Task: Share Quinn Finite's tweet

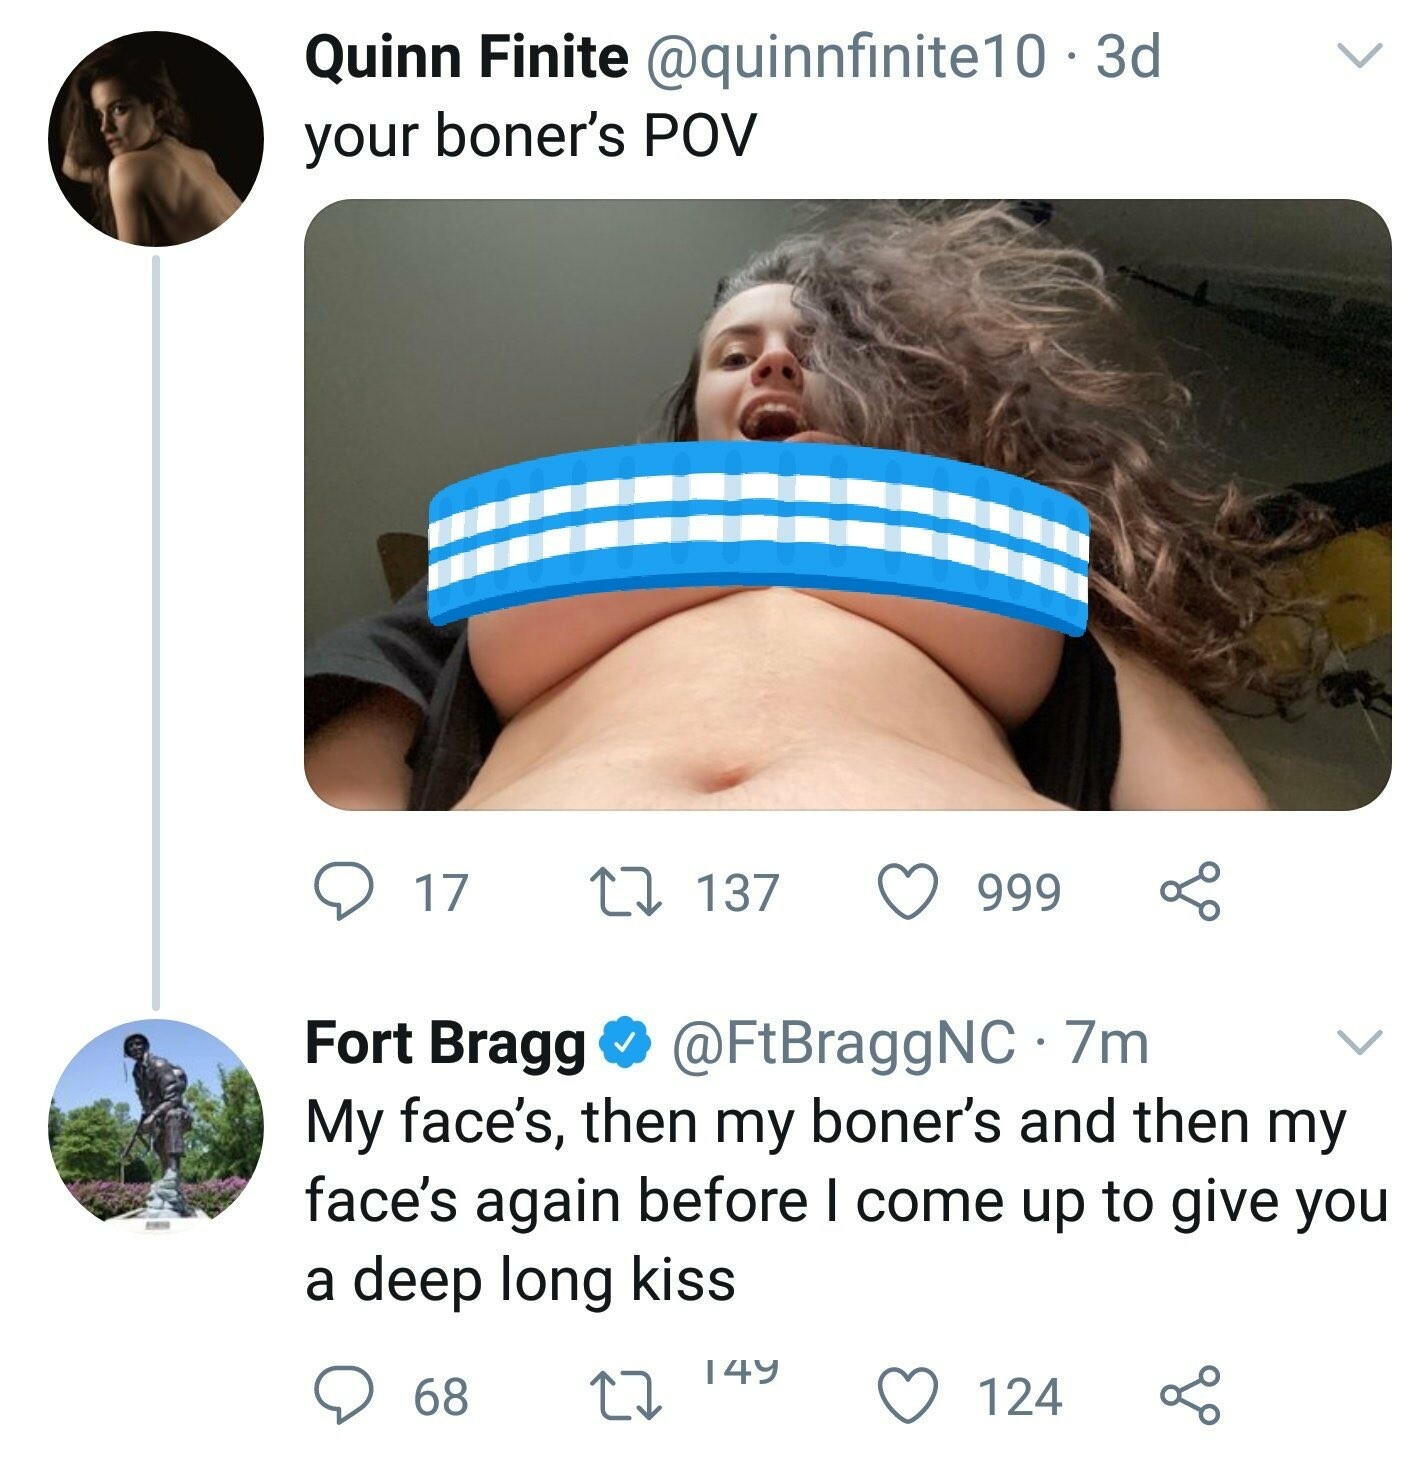Action: pos(1190,891)
